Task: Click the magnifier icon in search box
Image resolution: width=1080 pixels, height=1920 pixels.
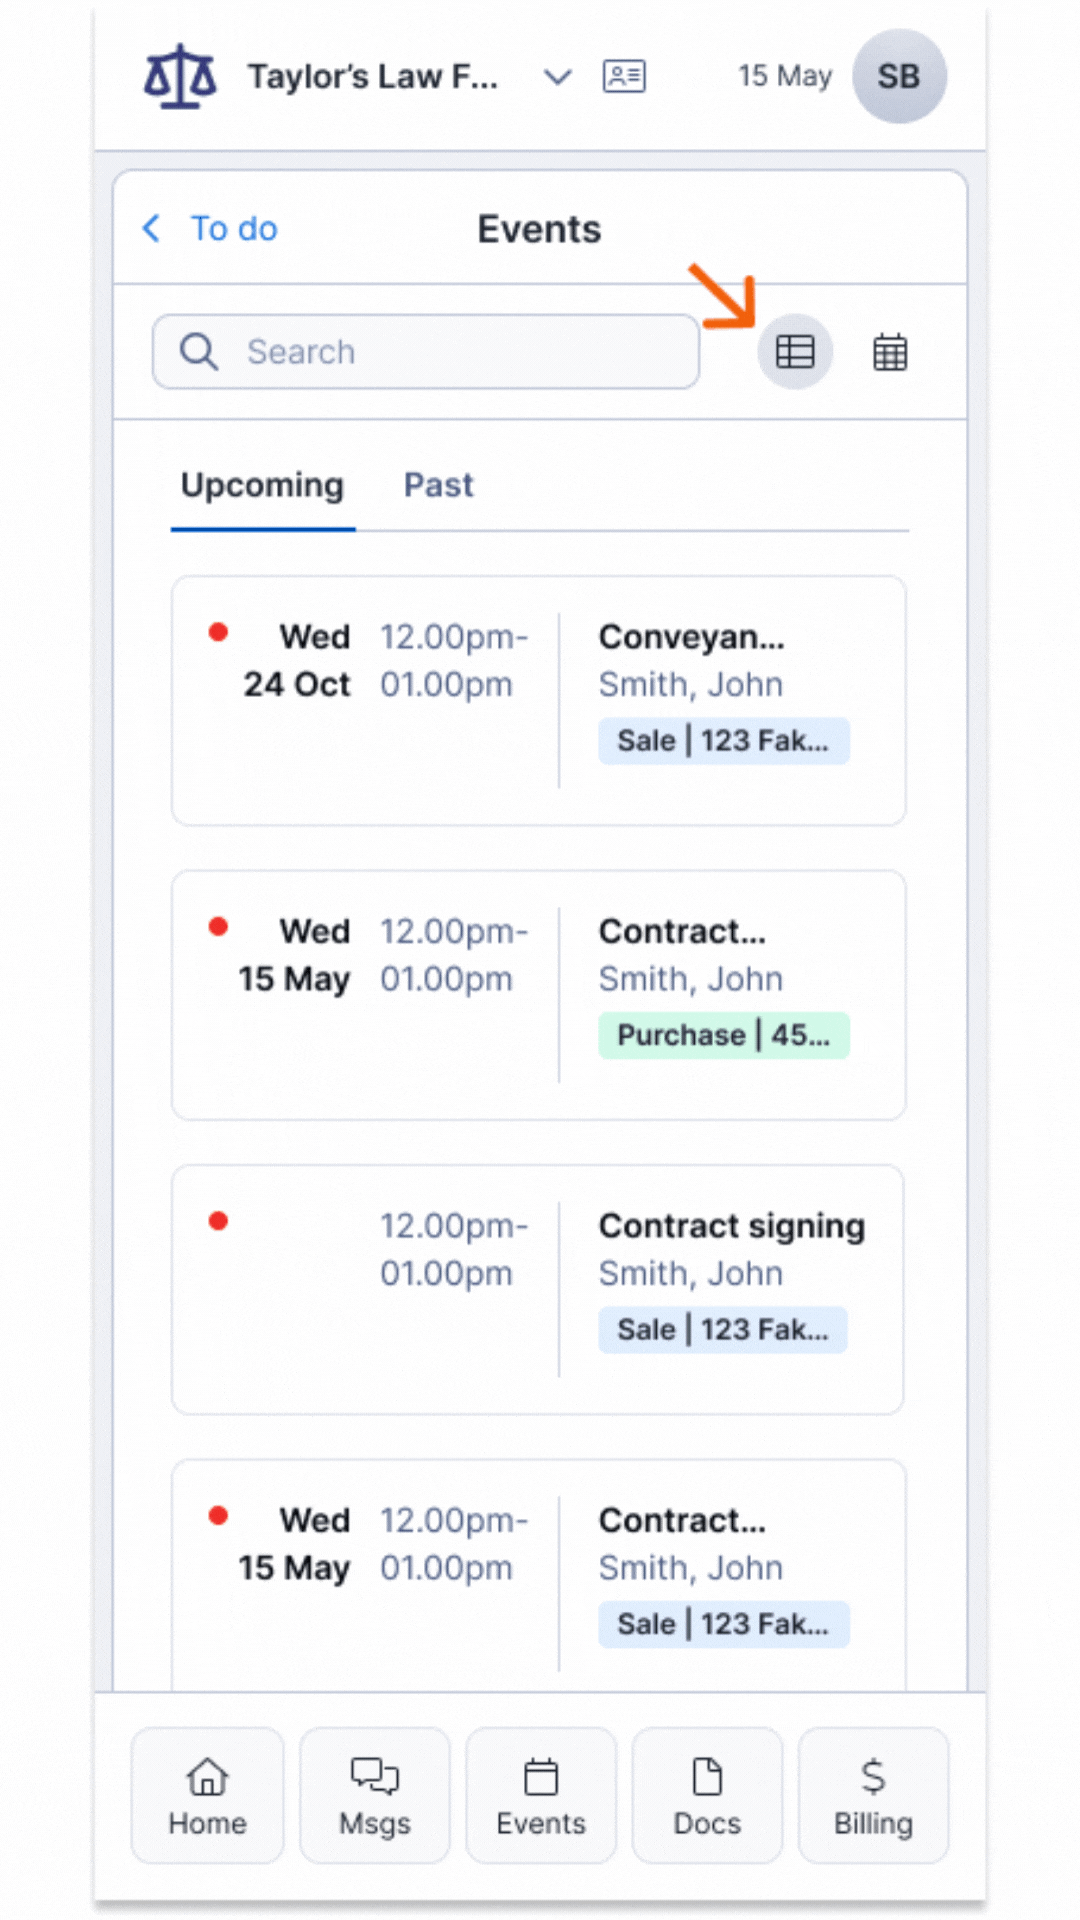Action: click(198, 352)
